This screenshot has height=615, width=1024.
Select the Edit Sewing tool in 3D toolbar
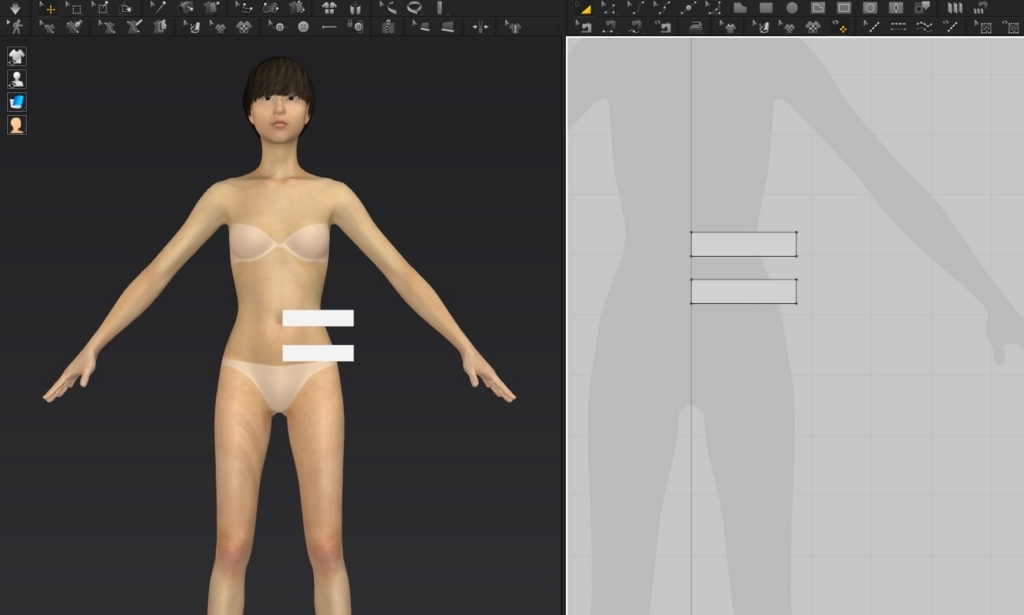coord(244,8)
